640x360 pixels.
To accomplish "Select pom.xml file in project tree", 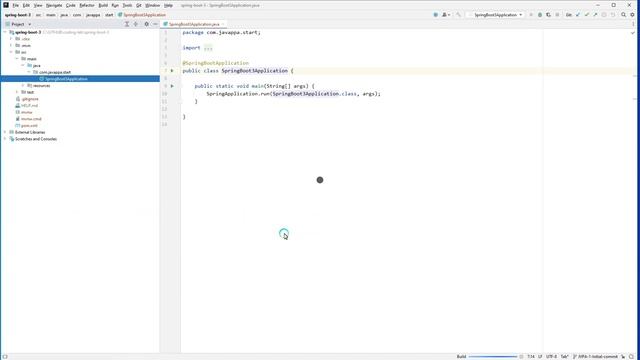I will [29, 125].
